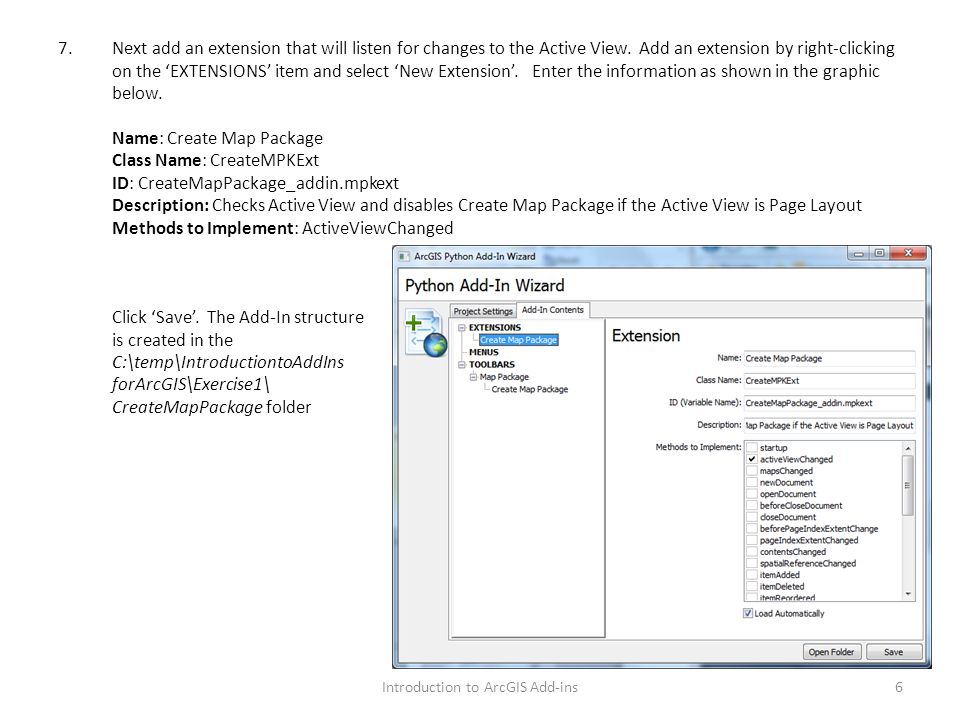Switch to the Project Settings tab
This screenshot has width=960, height=720.
click(x=482, y=311)
